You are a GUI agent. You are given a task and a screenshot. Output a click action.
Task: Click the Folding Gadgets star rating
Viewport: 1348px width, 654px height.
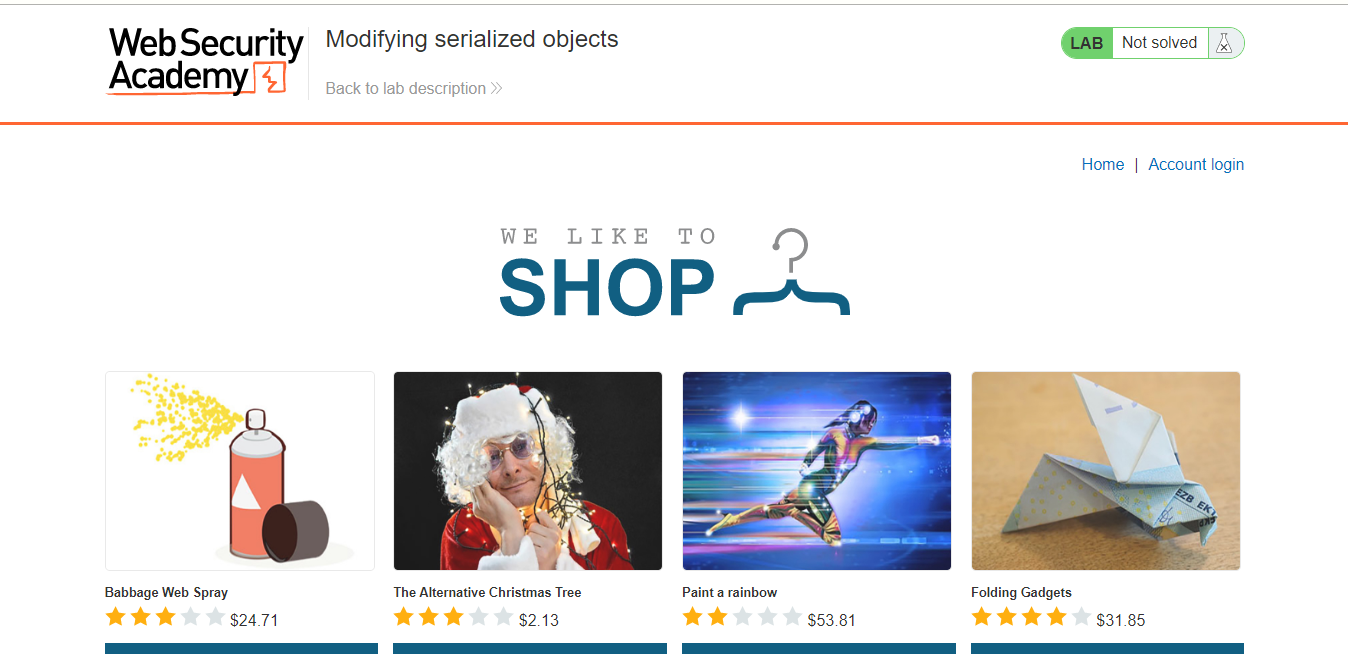click(1031, 617)
